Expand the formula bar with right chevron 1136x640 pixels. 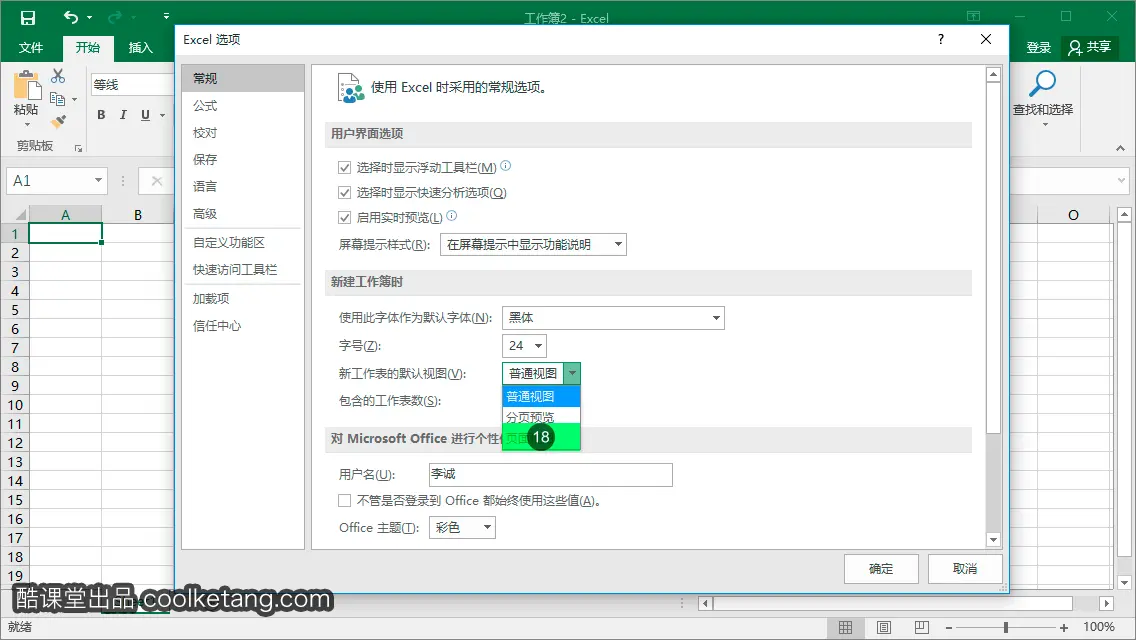[1122, 180]
